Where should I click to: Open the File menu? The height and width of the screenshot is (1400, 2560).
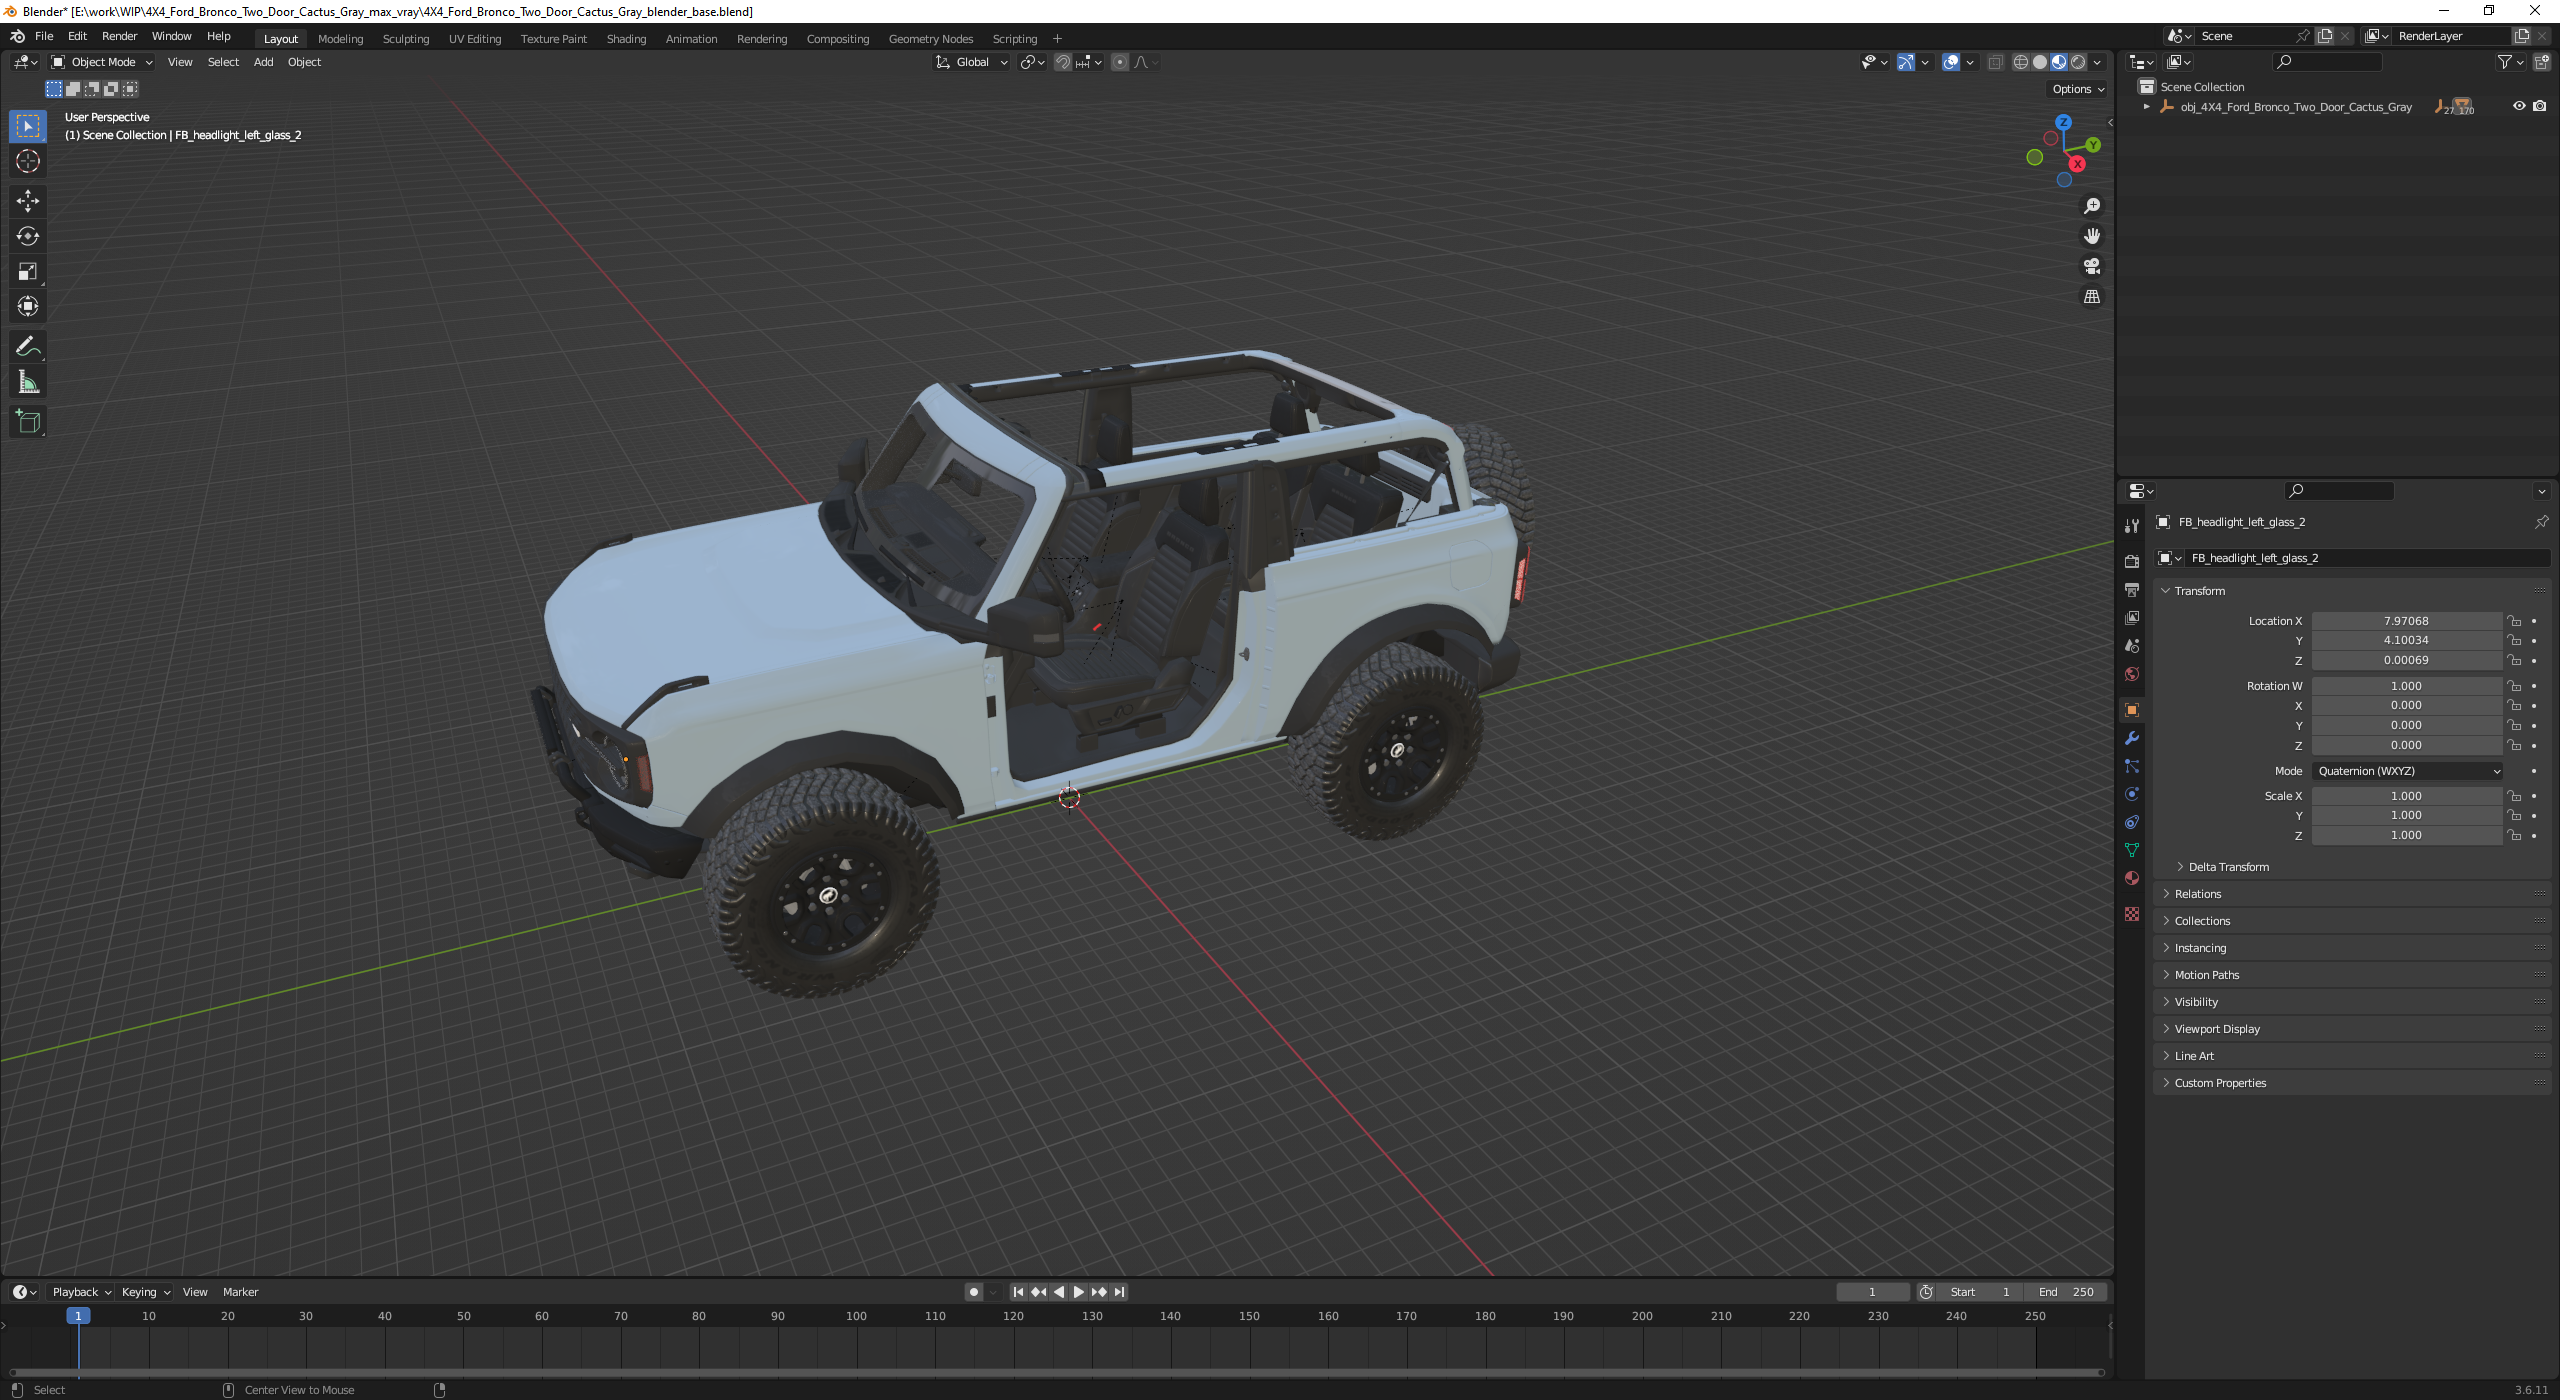tap(44, 36)
